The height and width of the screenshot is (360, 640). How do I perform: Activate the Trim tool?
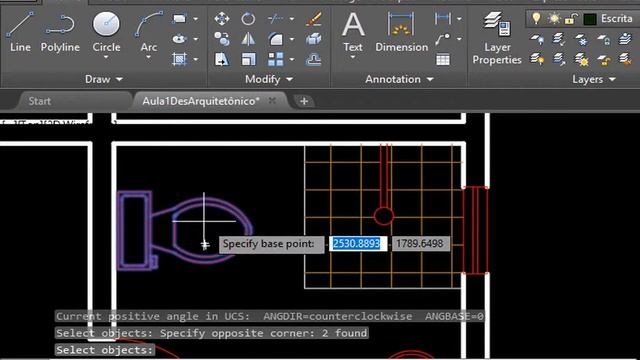click(x=276, y=19)
